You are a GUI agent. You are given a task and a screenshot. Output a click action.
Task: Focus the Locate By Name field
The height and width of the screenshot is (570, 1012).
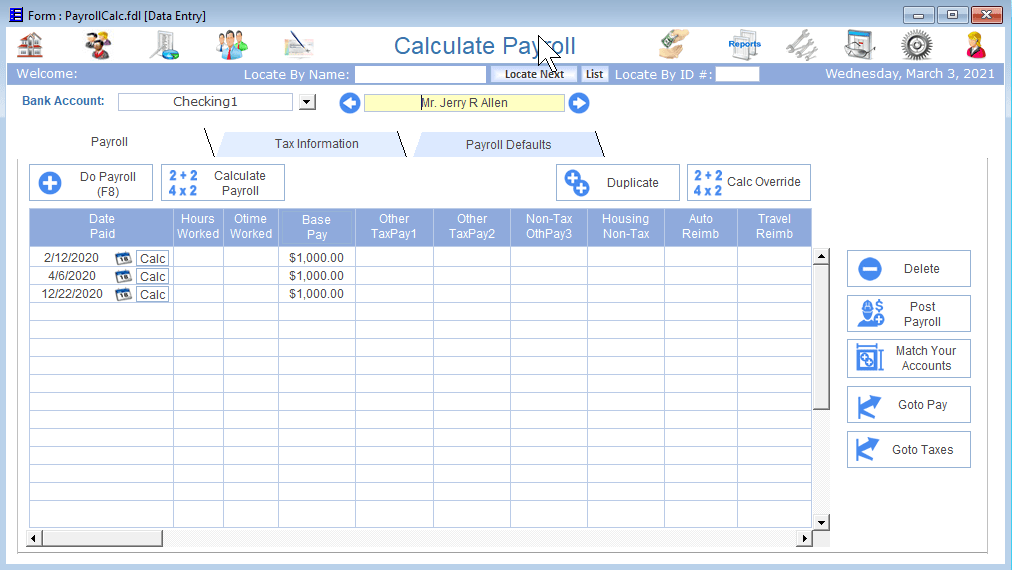point(420,74)
